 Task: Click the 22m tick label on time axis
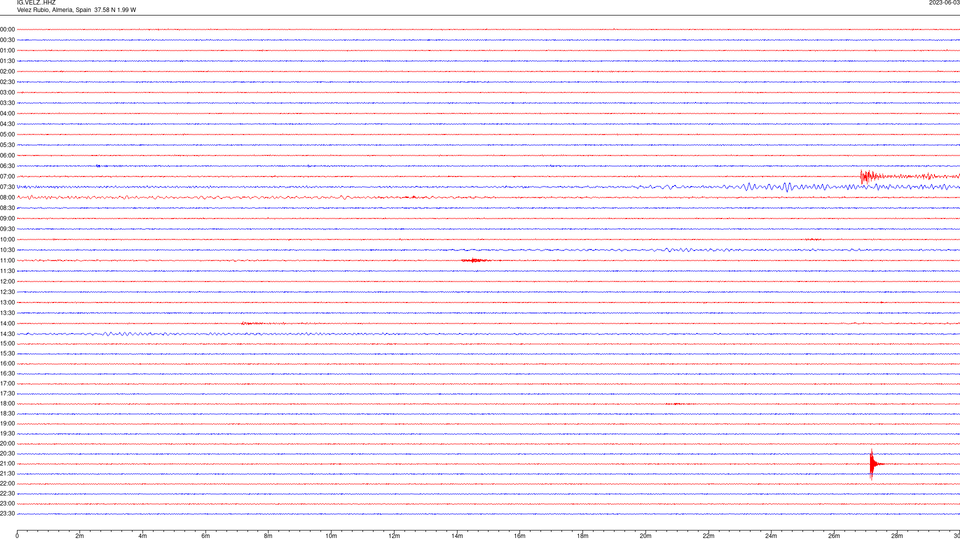pyautogui.click(x=708, y=536)
